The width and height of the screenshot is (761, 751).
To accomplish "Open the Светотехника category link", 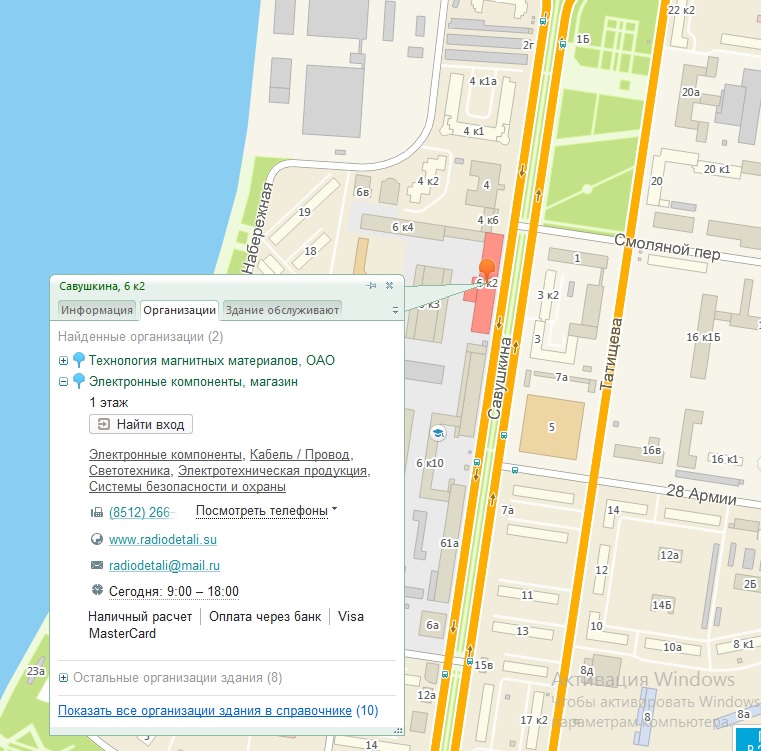I will point(130,470).
